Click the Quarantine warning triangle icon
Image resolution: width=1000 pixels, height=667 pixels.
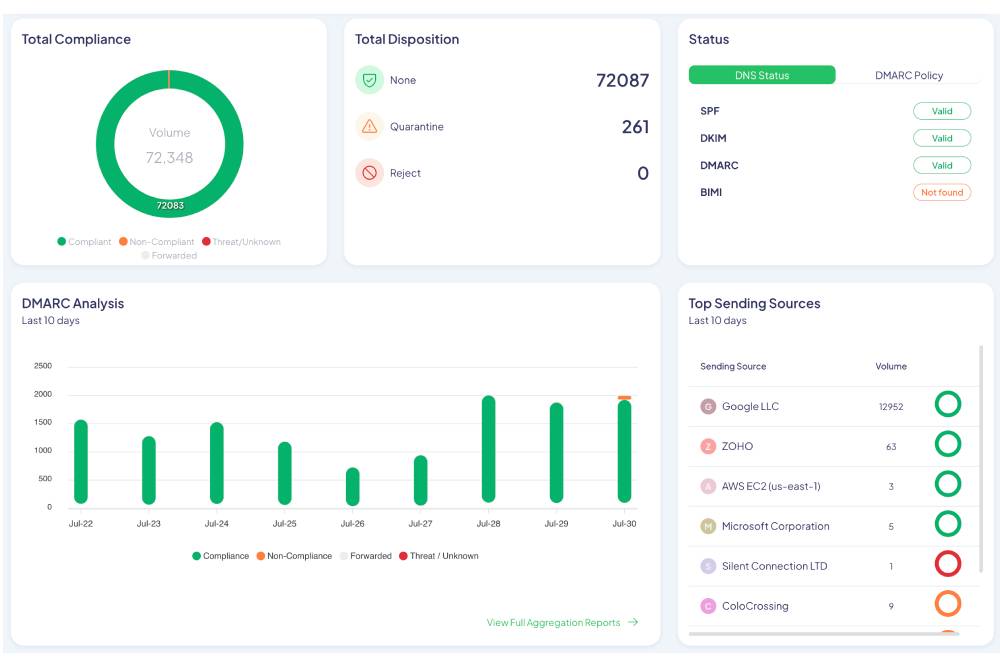(x=369, y=127)
